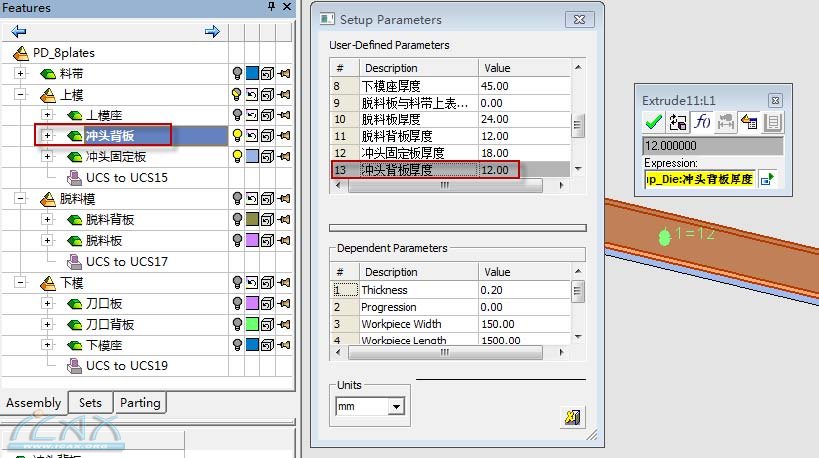Image resolution: width=819 pixels, height=458 pixels.
Task: Click the wireframe cube icon in the 刀口板 row
Action: point(267,303)
